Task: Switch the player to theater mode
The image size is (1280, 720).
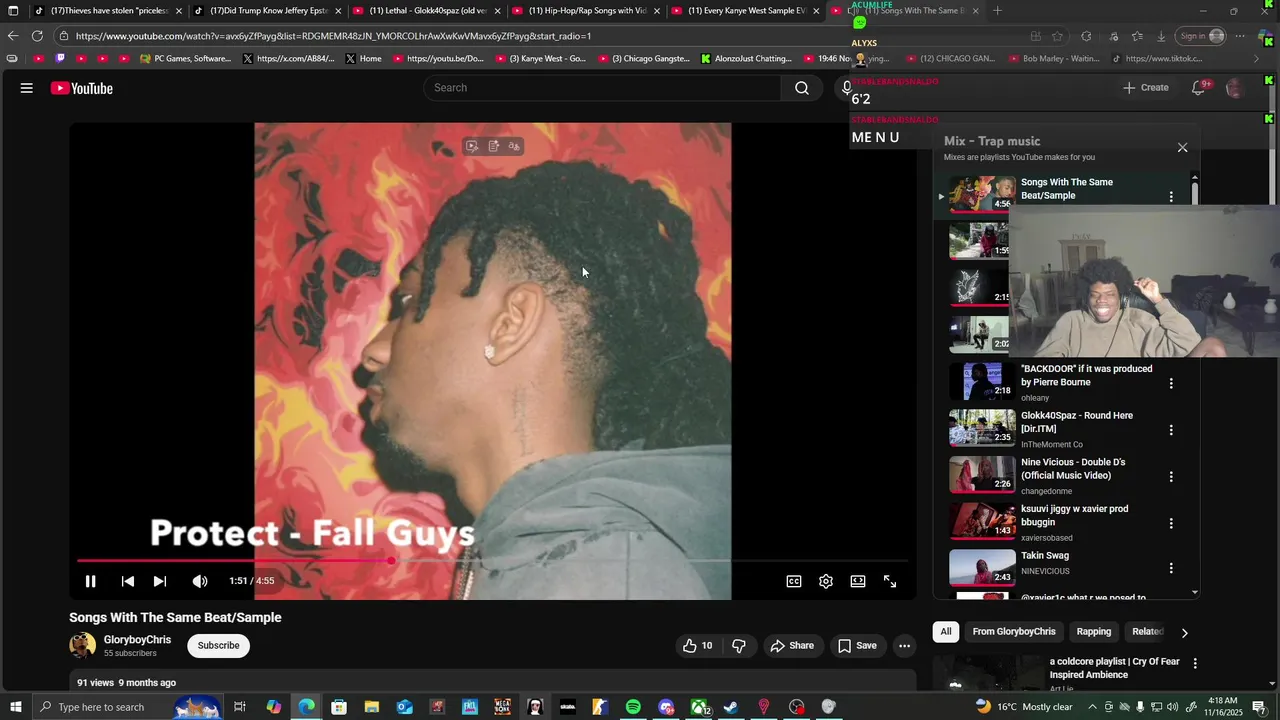Action: pos(858,581)
